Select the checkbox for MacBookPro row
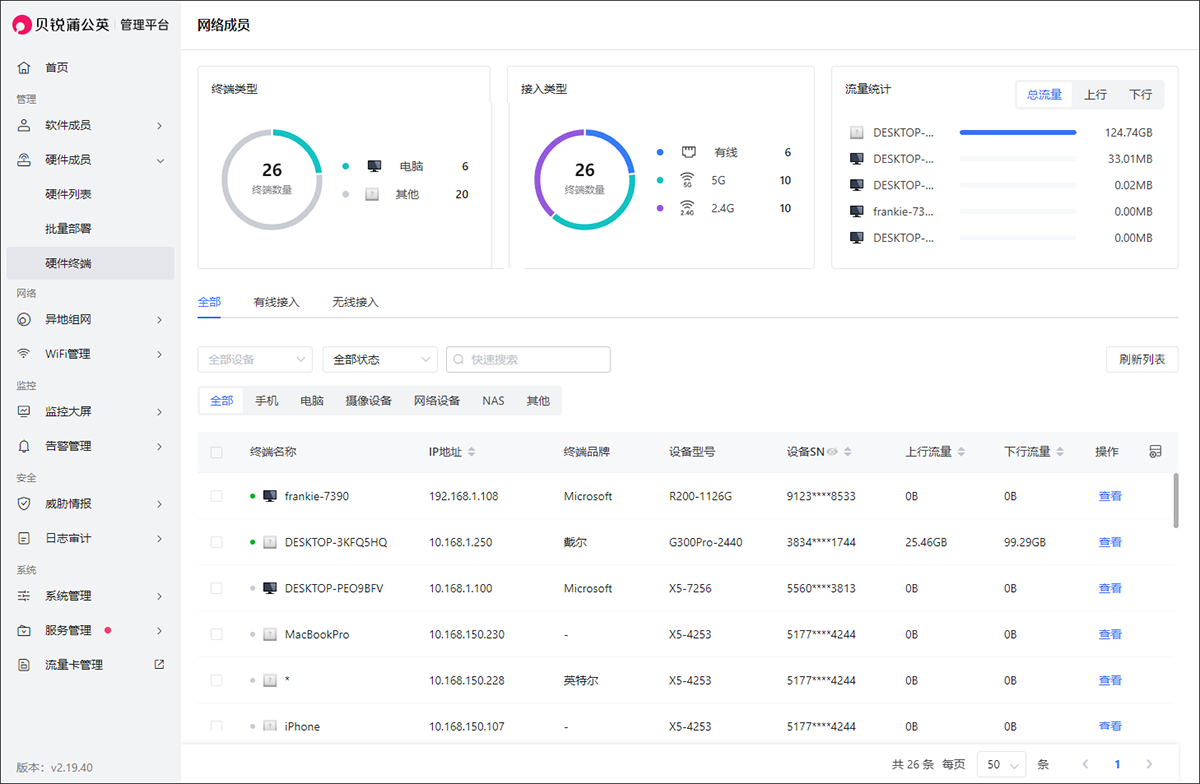Image resolution: width=1200 pixels, height=784 pixels. (217, 634)
